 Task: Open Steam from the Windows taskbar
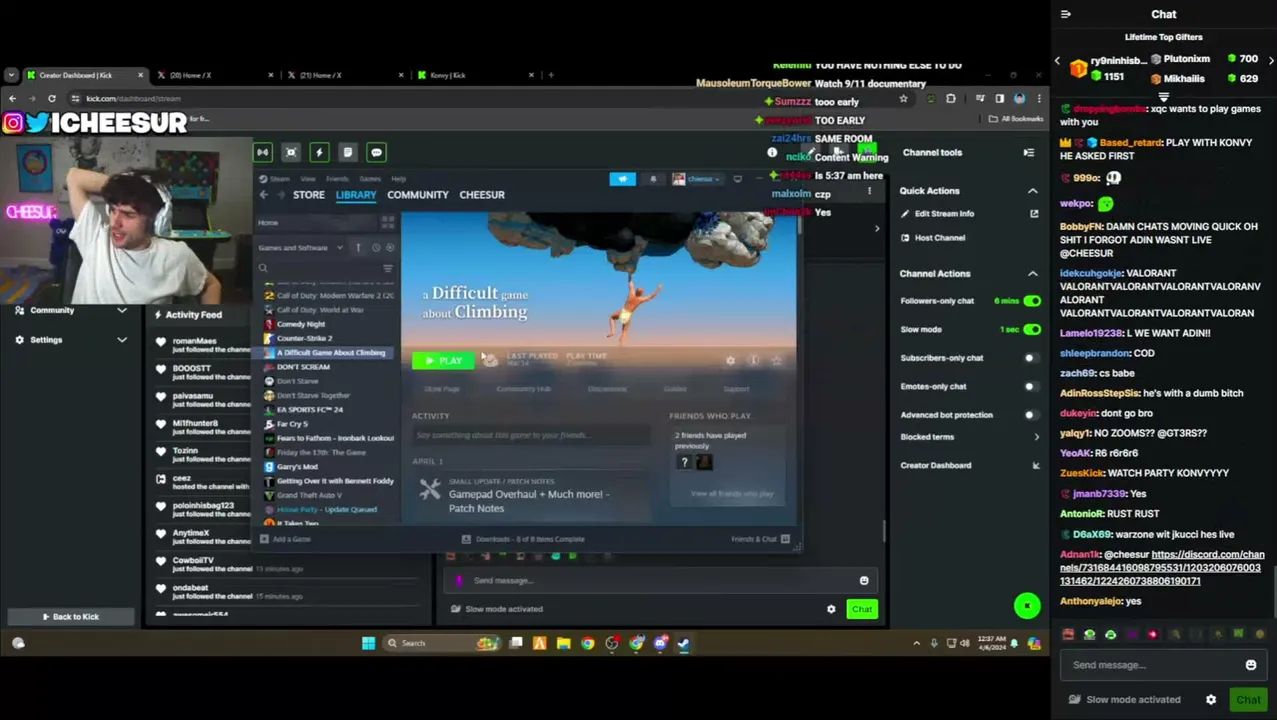(684, 643)
